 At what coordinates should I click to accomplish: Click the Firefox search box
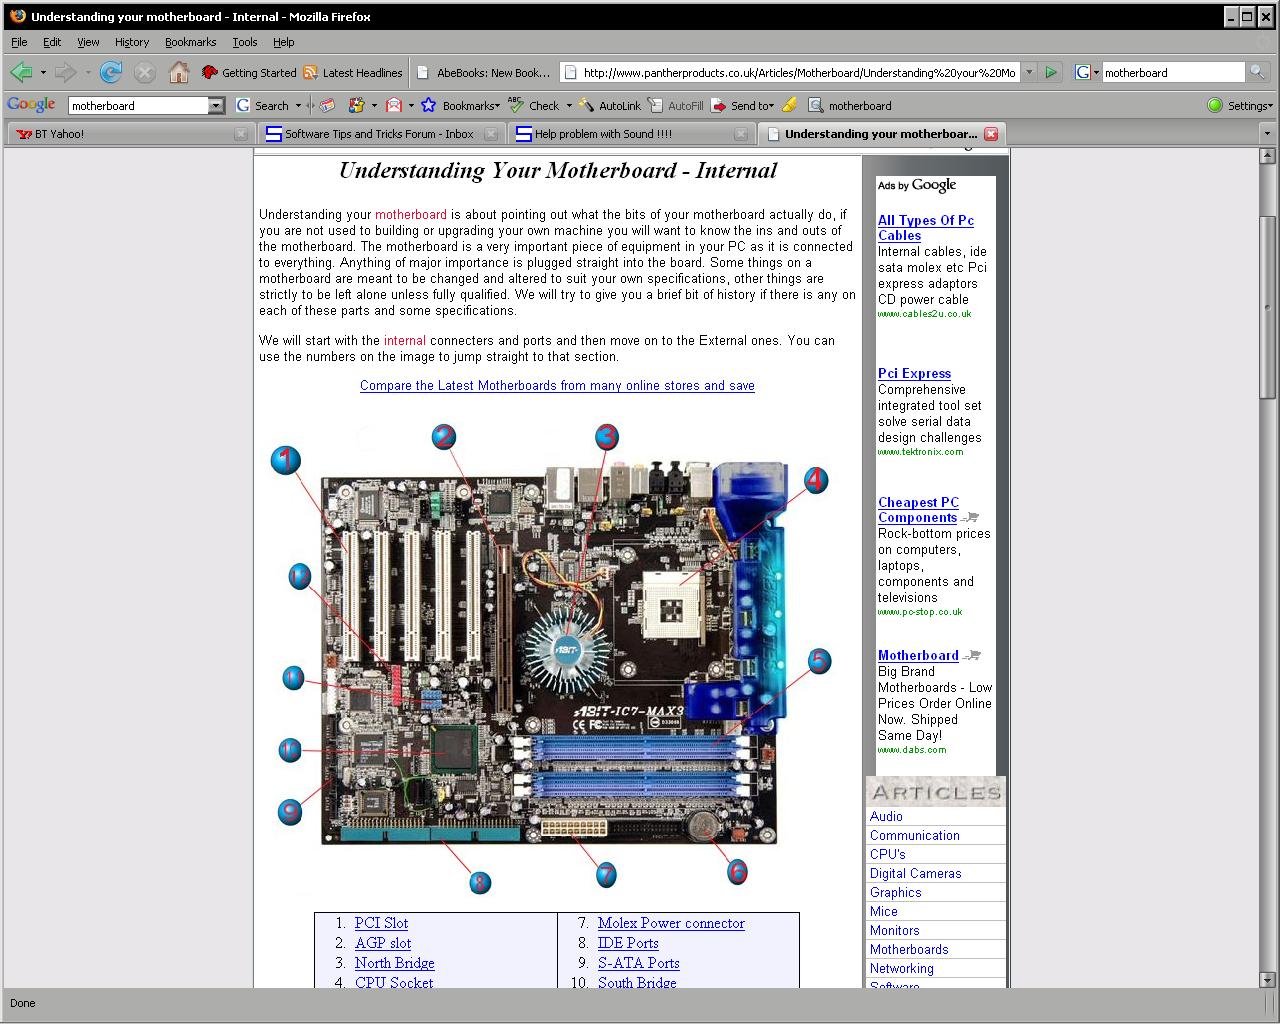tap(1174, 72)
